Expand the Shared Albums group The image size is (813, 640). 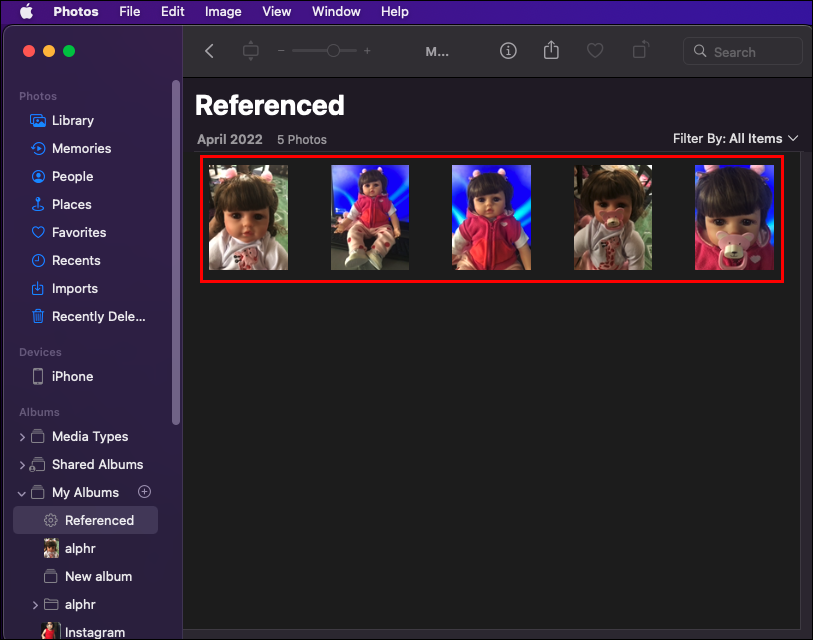pyautogui.click(x=22, y=465)
